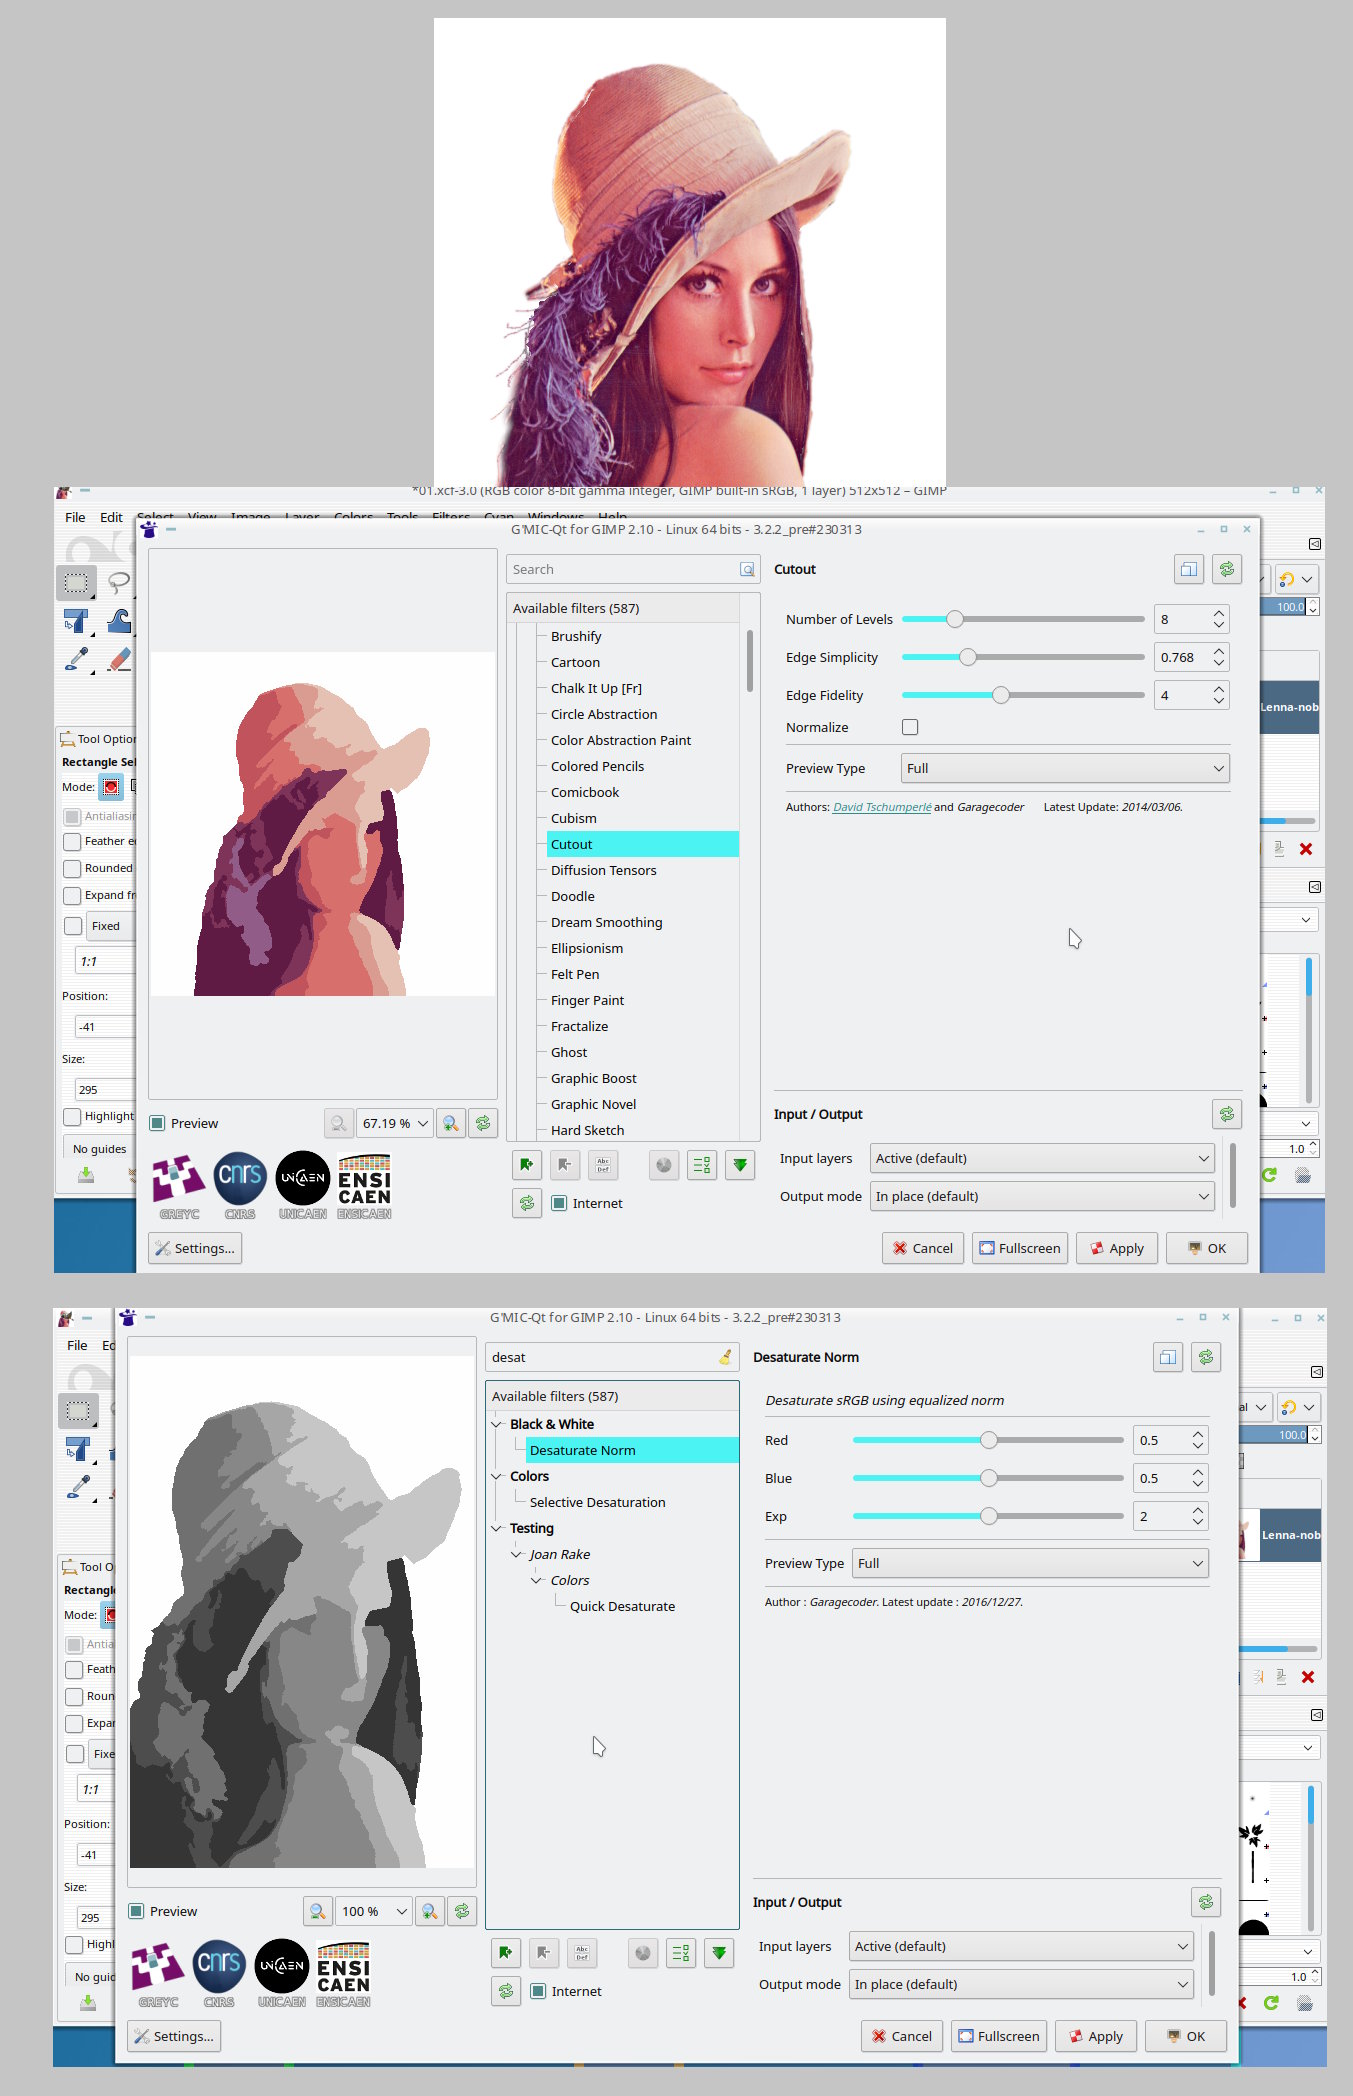1353x2096 pixels.
Task: Open Settings... in Cutout dialog
Action: coord(195,1248)
